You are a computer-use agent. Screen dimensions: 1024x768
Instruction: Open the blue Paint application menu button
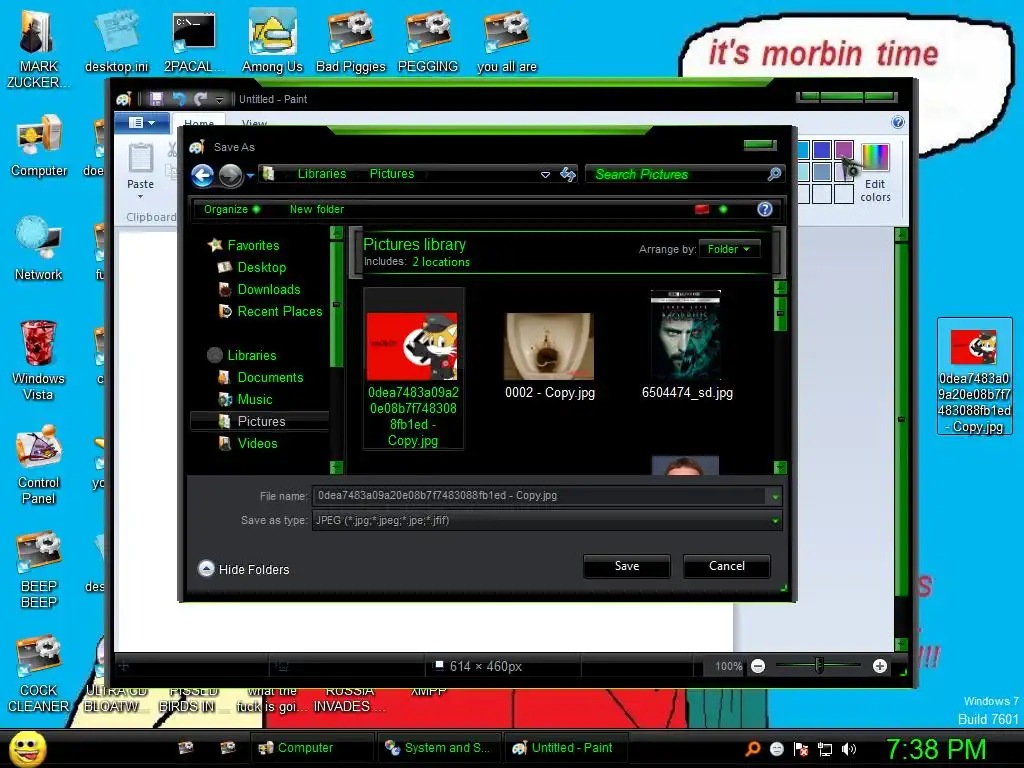pos(142,123)
